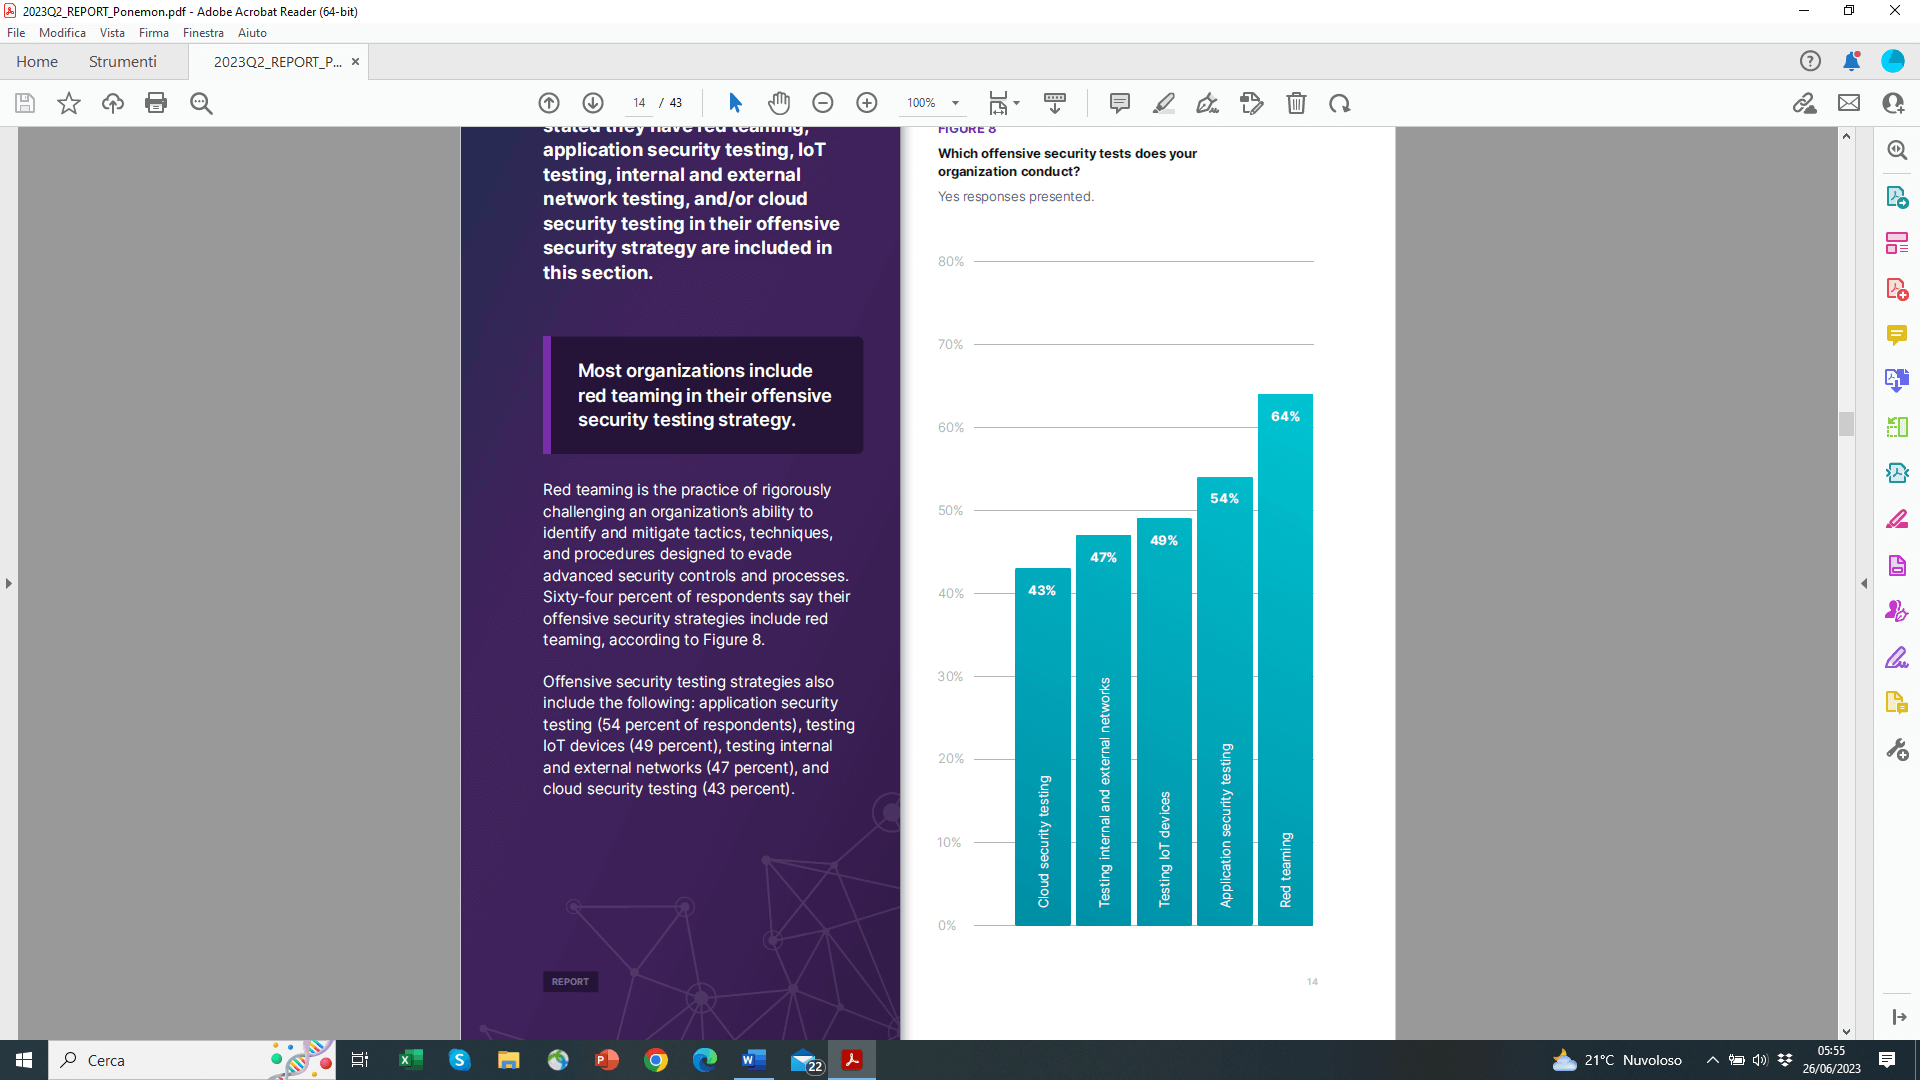Image resolution: width=1920 pixels, height=1080 pixels.
Task: Click the Delete trash icon
Action: (x=1296, y=103)
